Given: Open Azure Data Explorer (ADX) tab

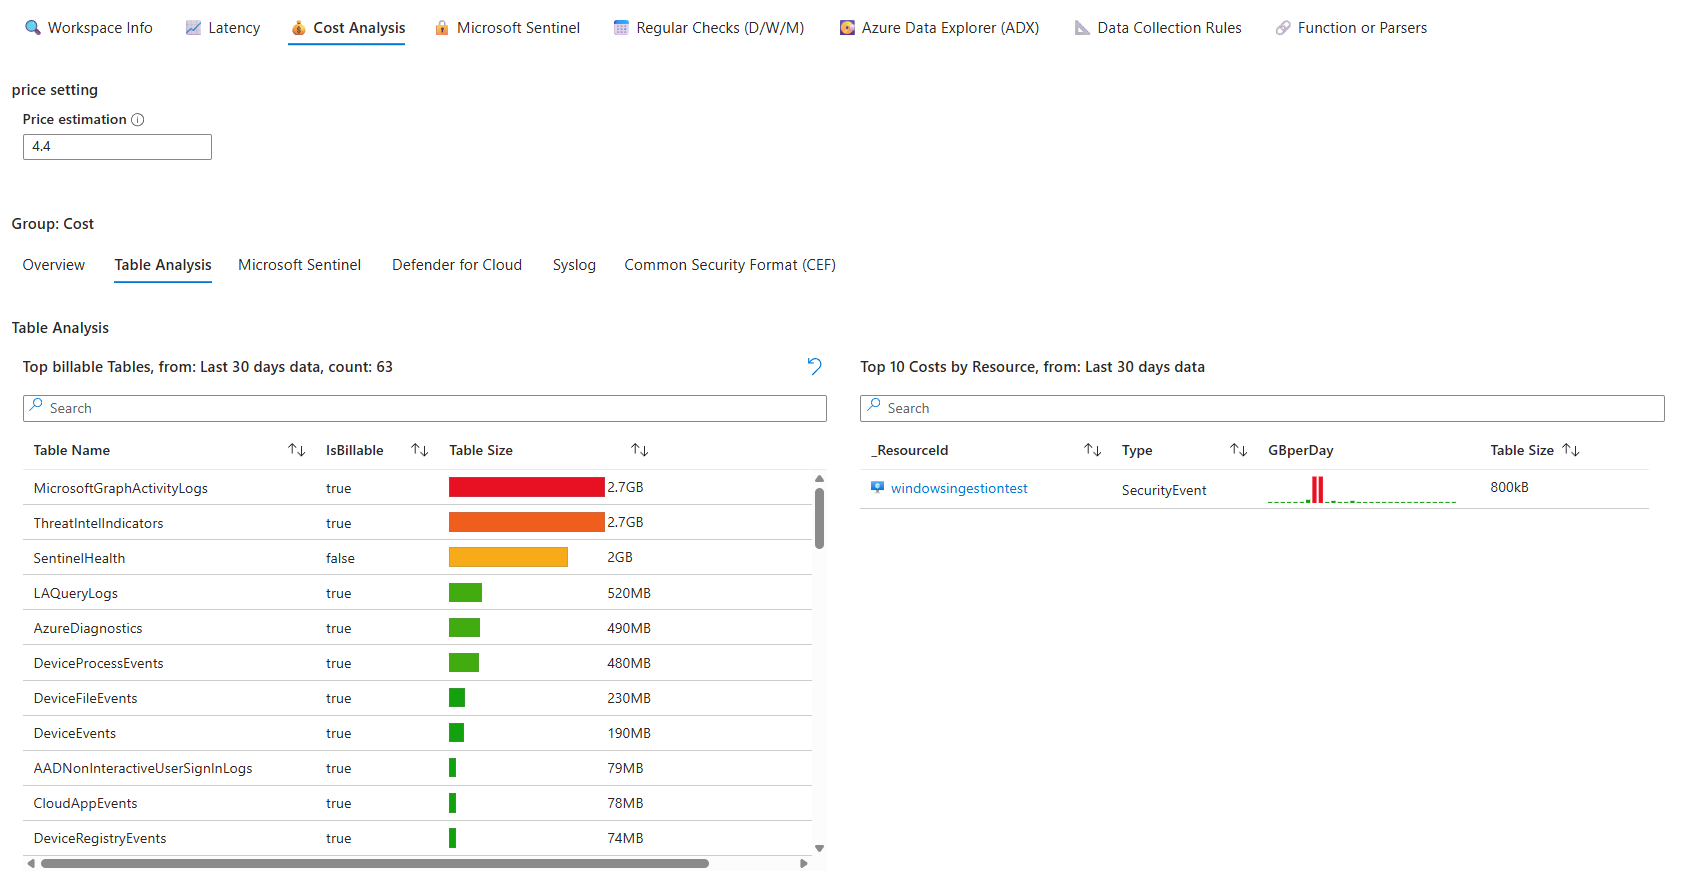Looking at the screenshot, I should pos(938,28).
